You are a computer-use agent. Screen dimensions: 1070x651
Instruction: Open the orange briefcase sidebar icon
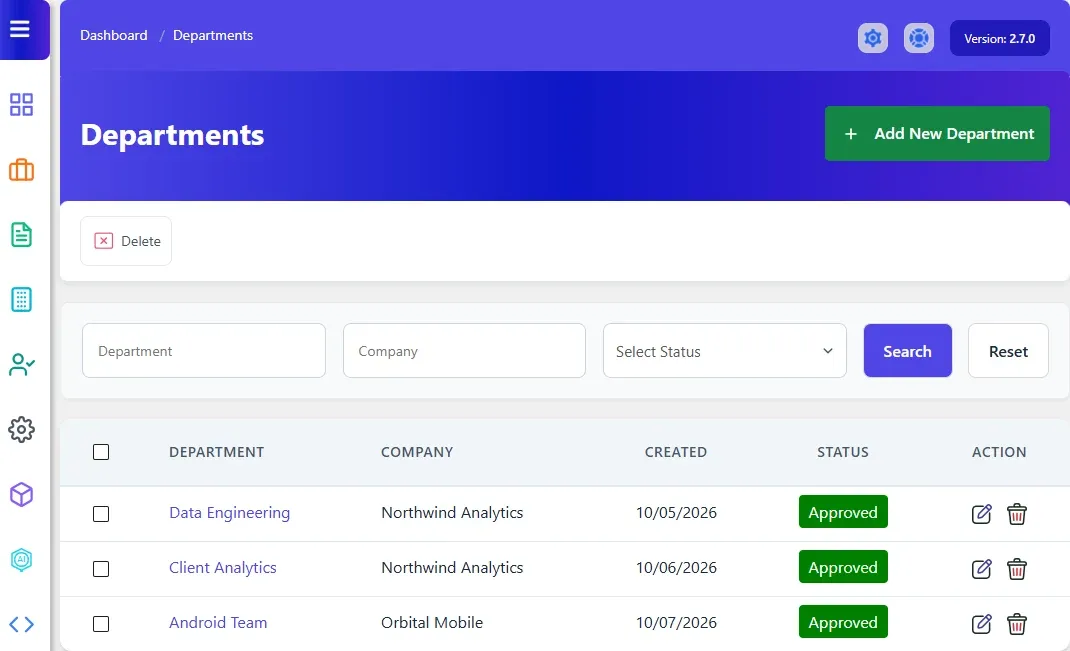[x=21, y=170]
